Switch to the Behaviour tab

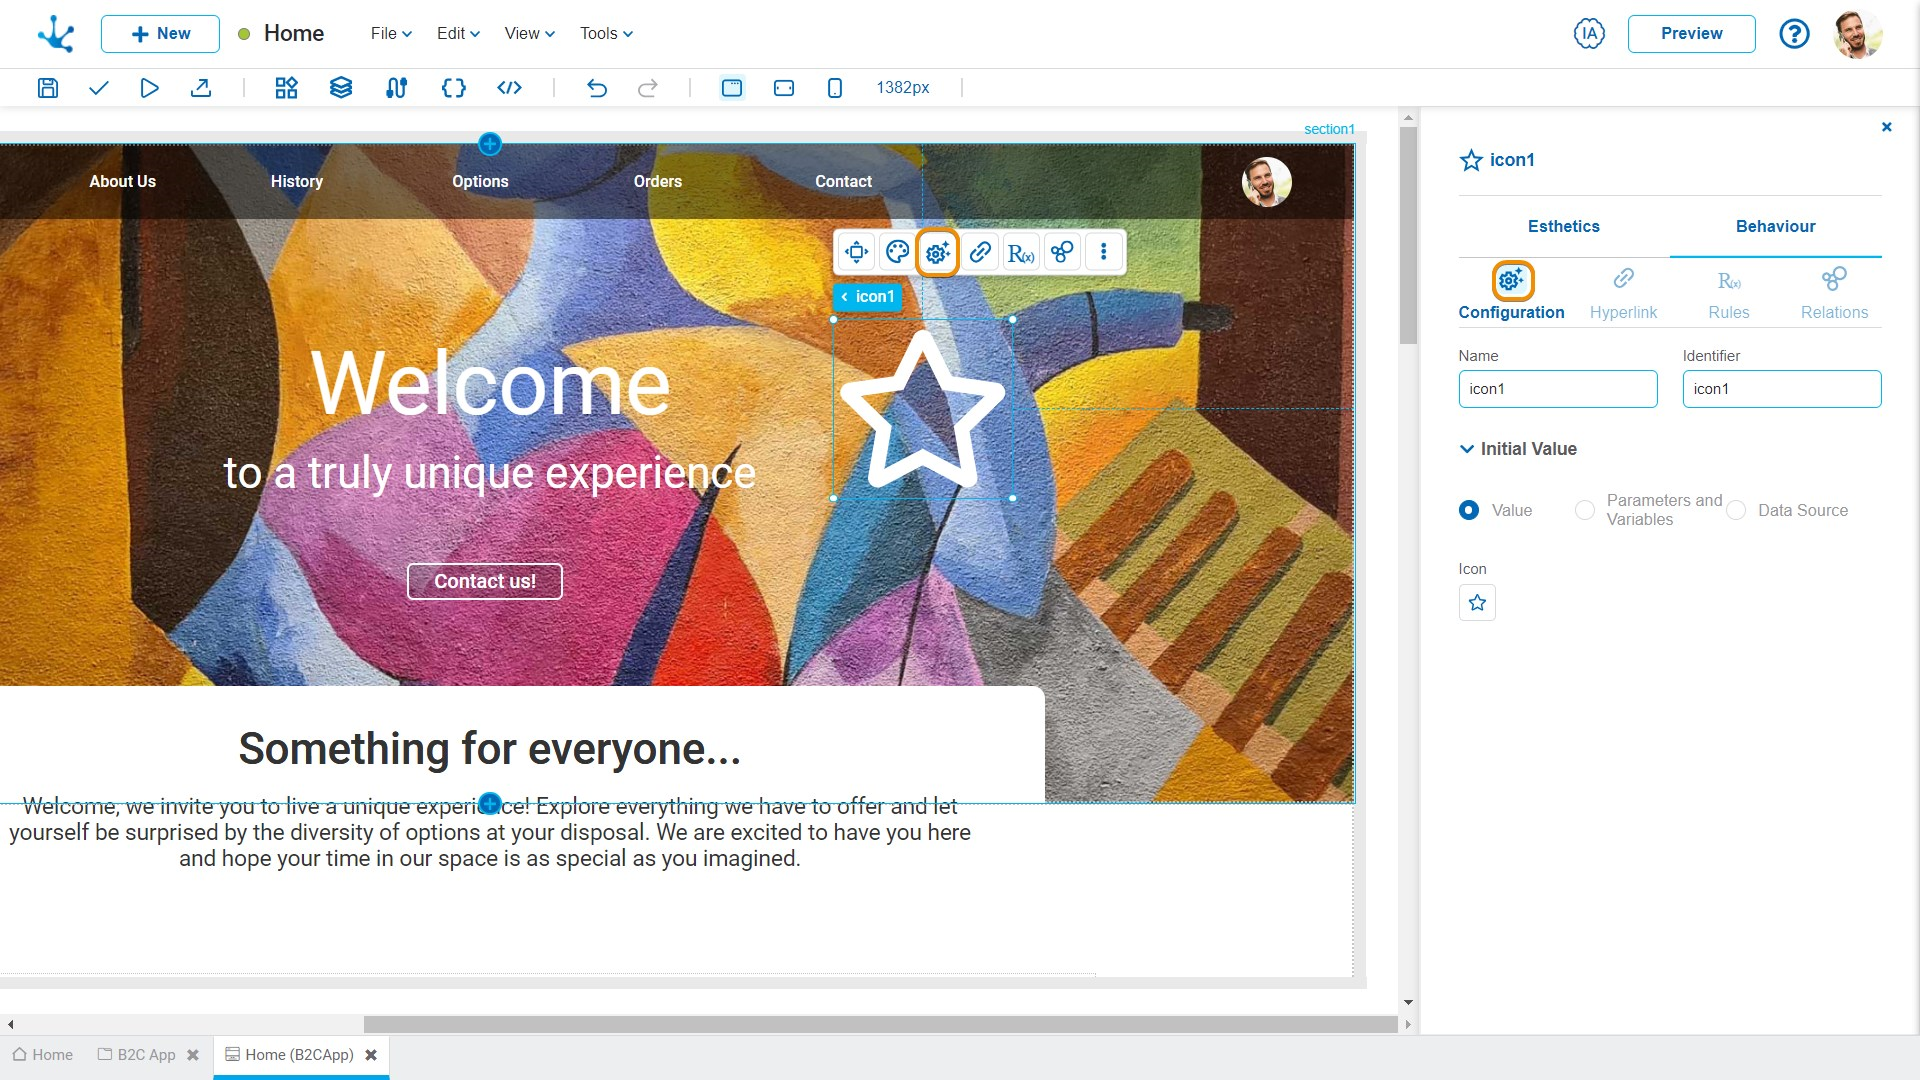point(1774,225)
